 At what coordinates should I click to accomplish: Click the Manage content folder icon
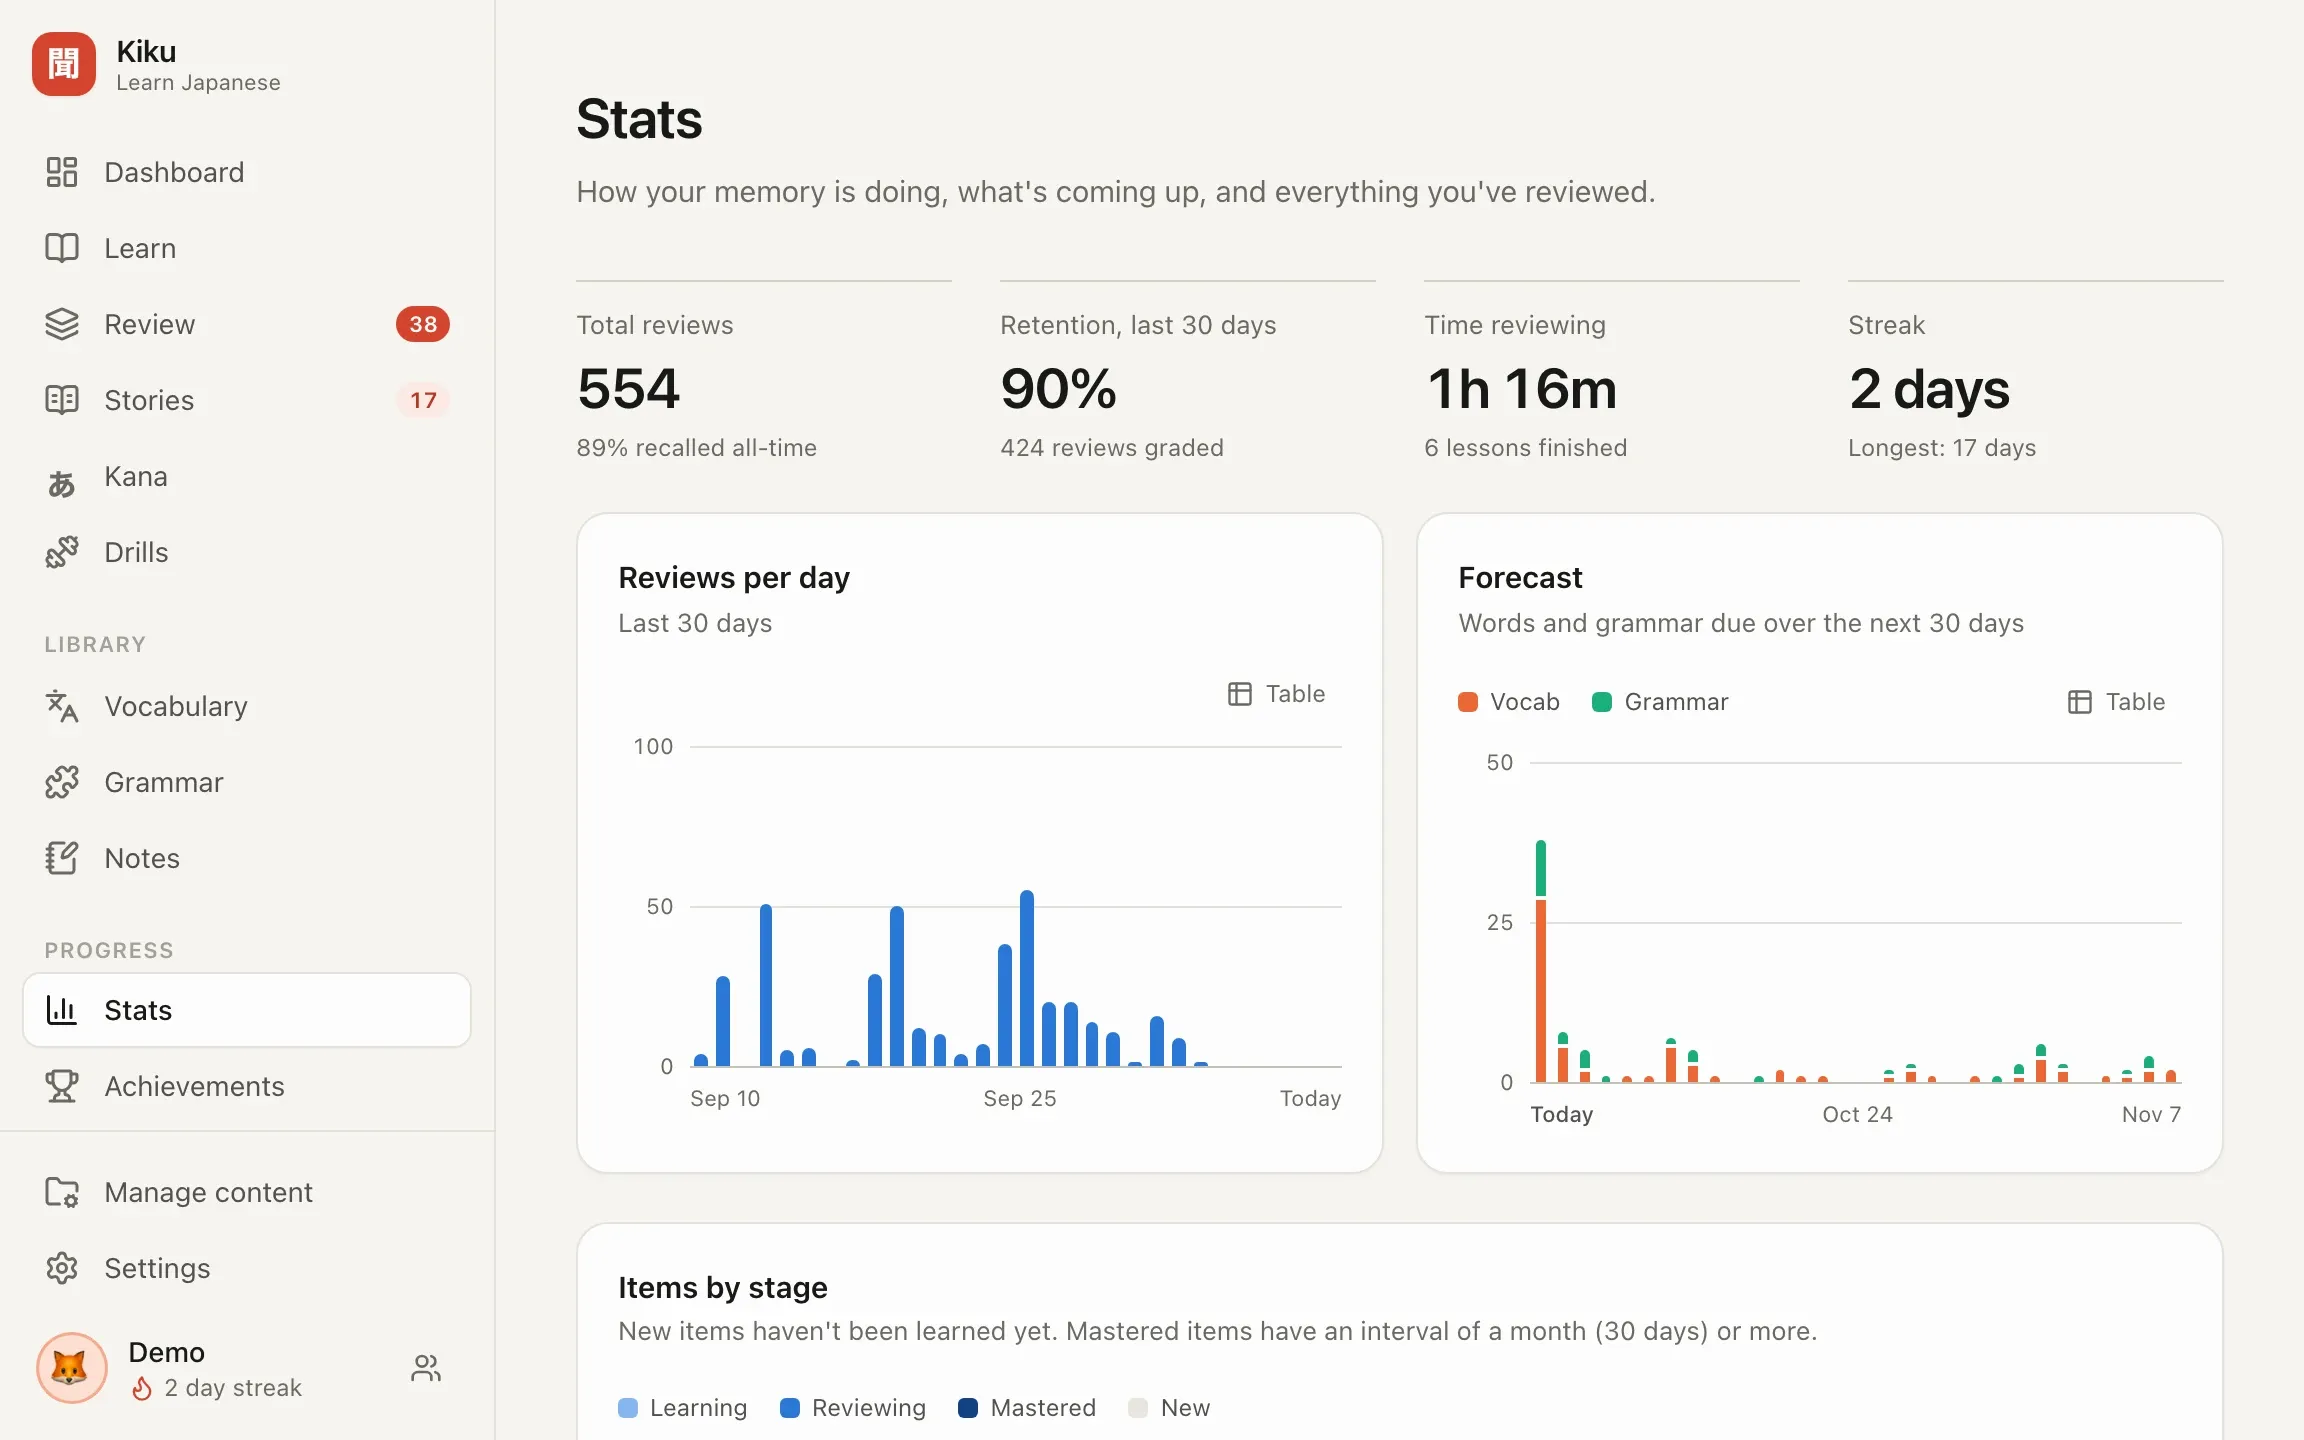[62, 1192]
